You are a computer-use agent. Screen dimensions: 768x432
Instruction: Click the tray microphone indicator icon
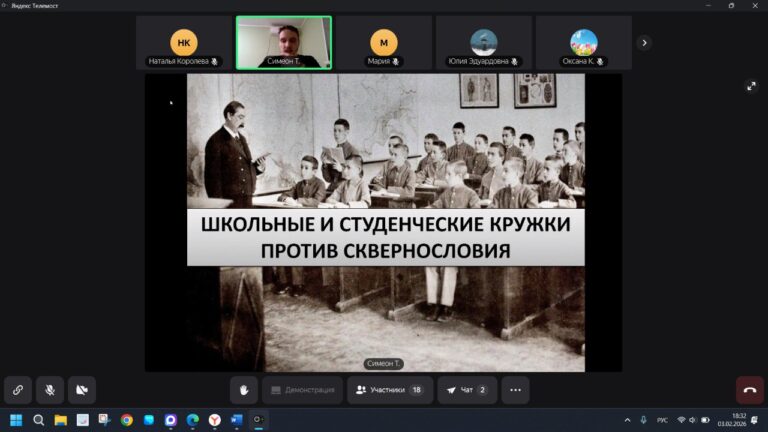(x=644, y=420)
